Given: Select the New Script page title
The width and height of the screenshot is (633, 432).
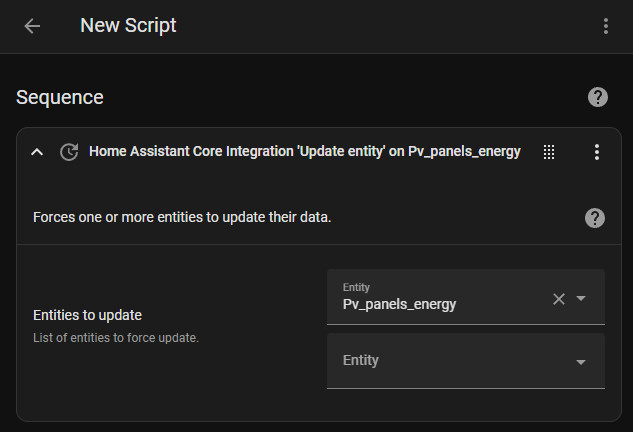Looking at the screenshot, I should [128, 25].
